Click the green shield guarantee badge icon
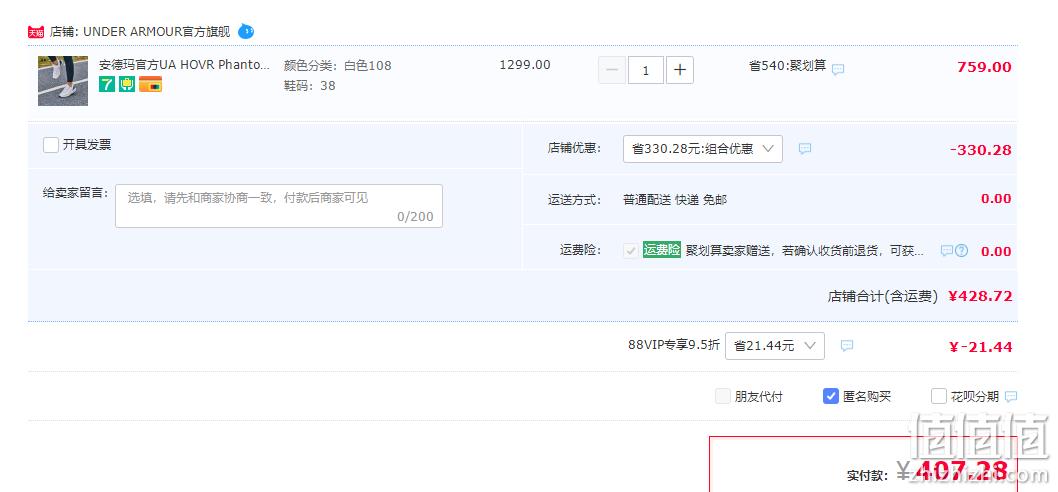 (x=127, y=84)
